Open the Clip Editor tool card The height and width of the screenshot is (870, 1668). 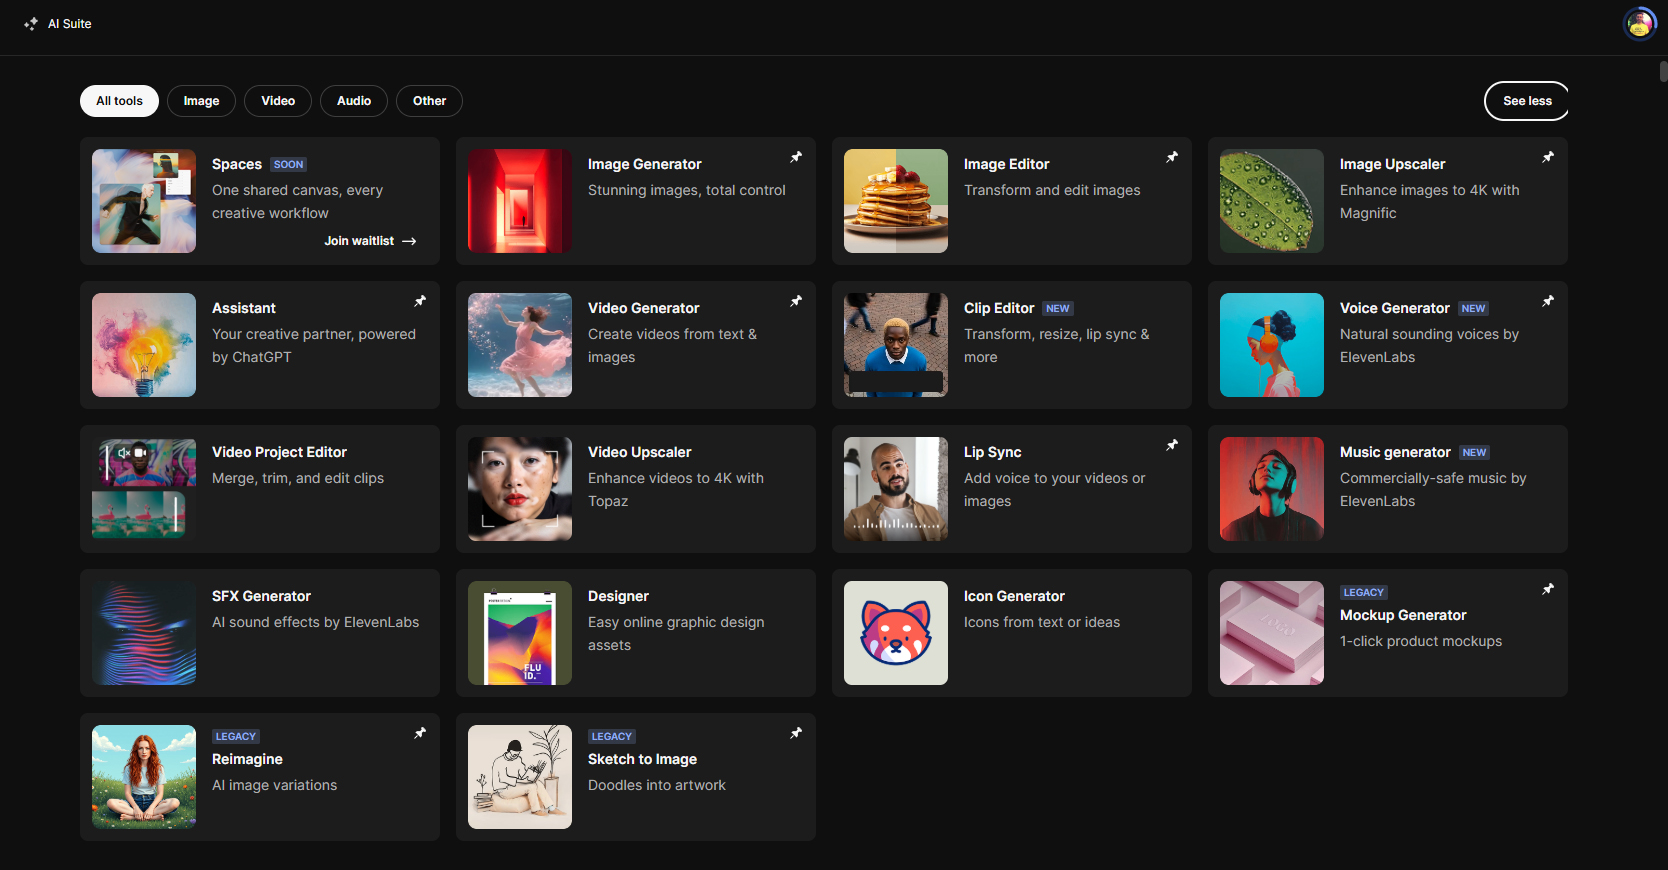pyautogui.click(x=1011, y=345)
